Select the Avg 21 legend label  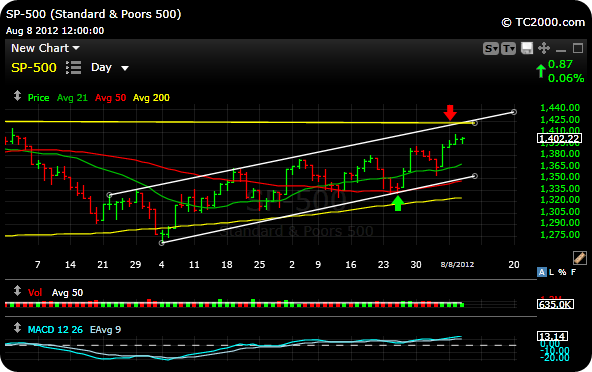pyautogui.click(x=72, y=98)
